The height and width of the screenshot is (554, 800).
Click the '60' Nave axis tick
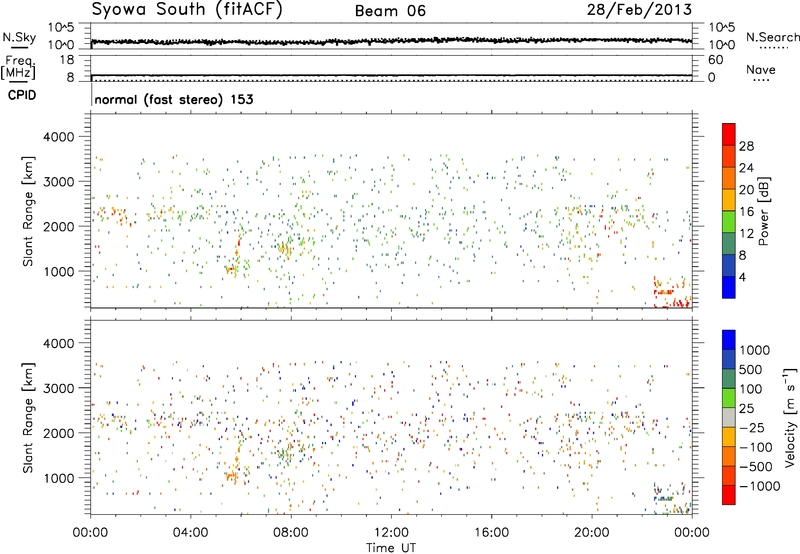716,60
